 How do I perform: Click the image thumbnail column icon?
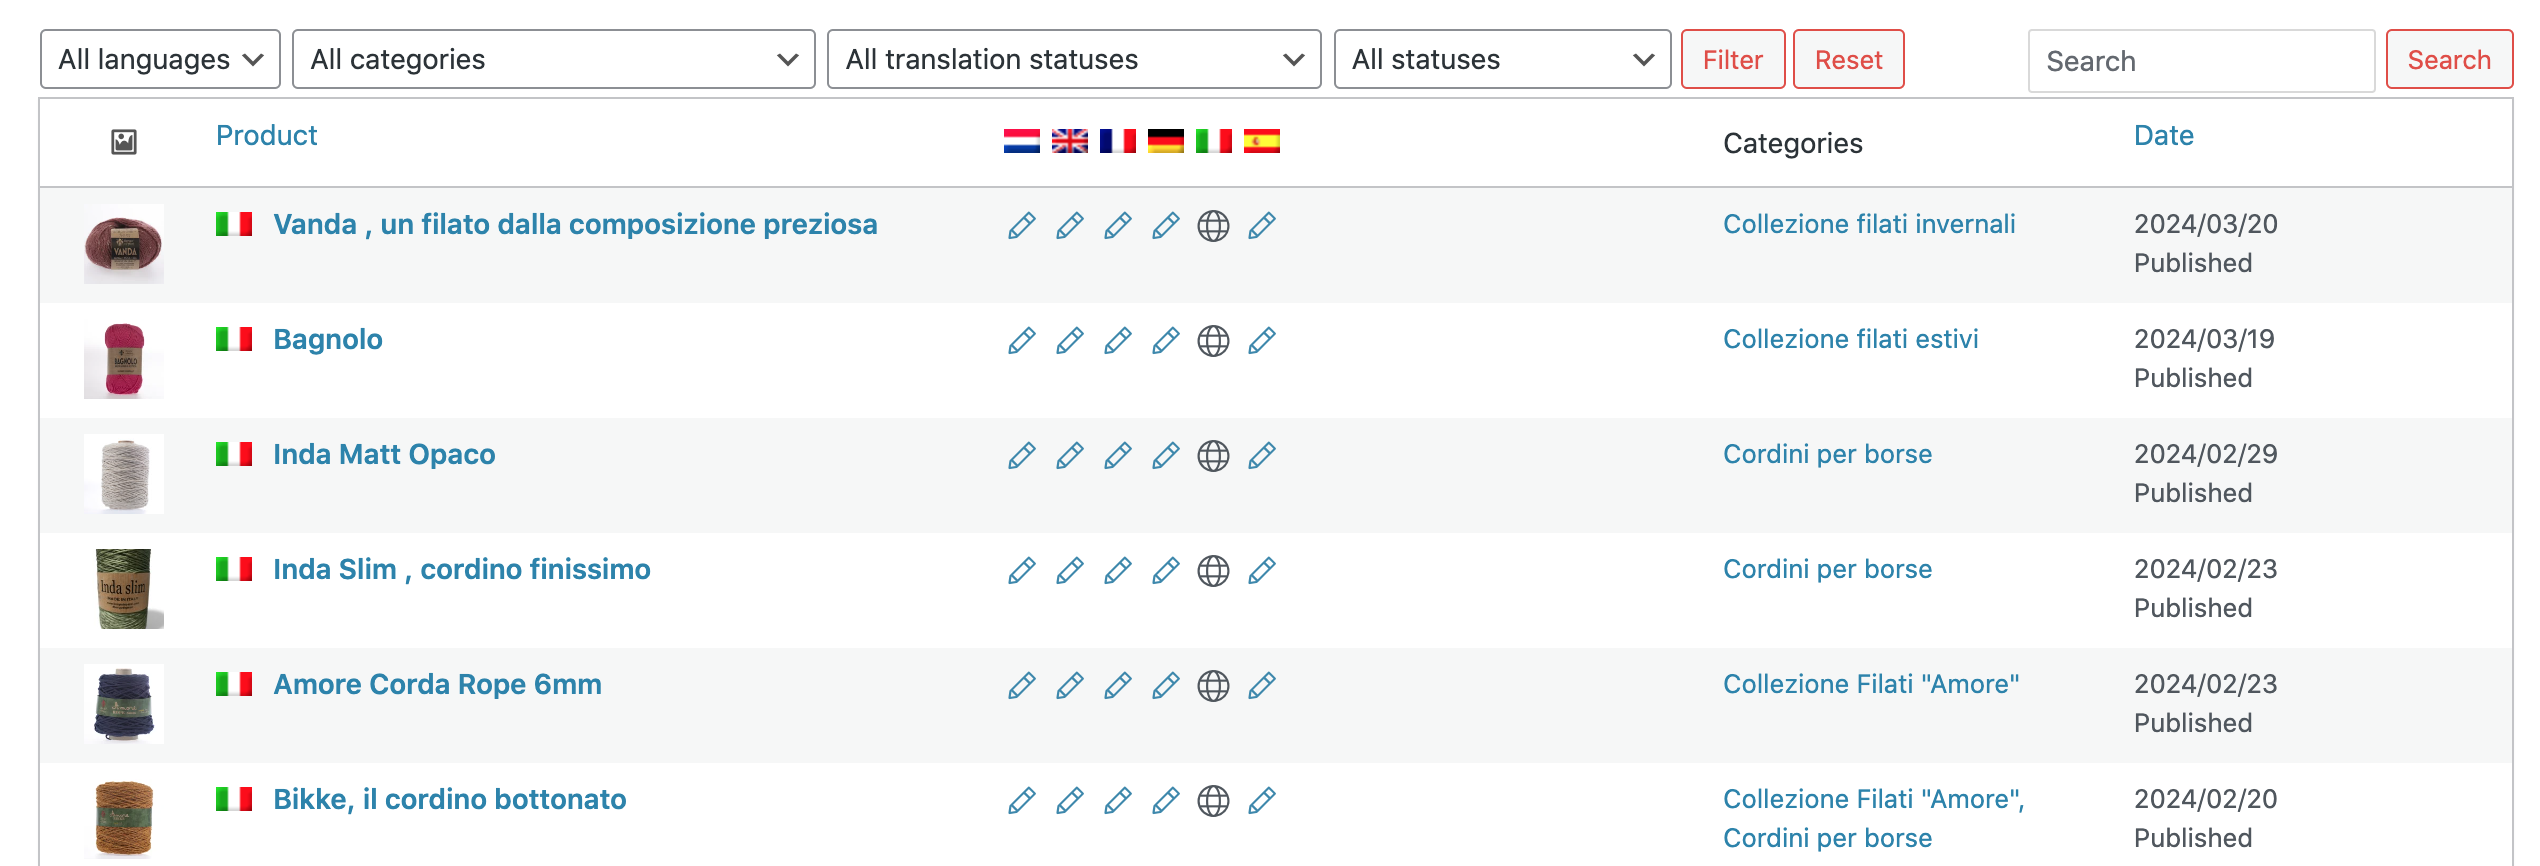click(124, 142)
